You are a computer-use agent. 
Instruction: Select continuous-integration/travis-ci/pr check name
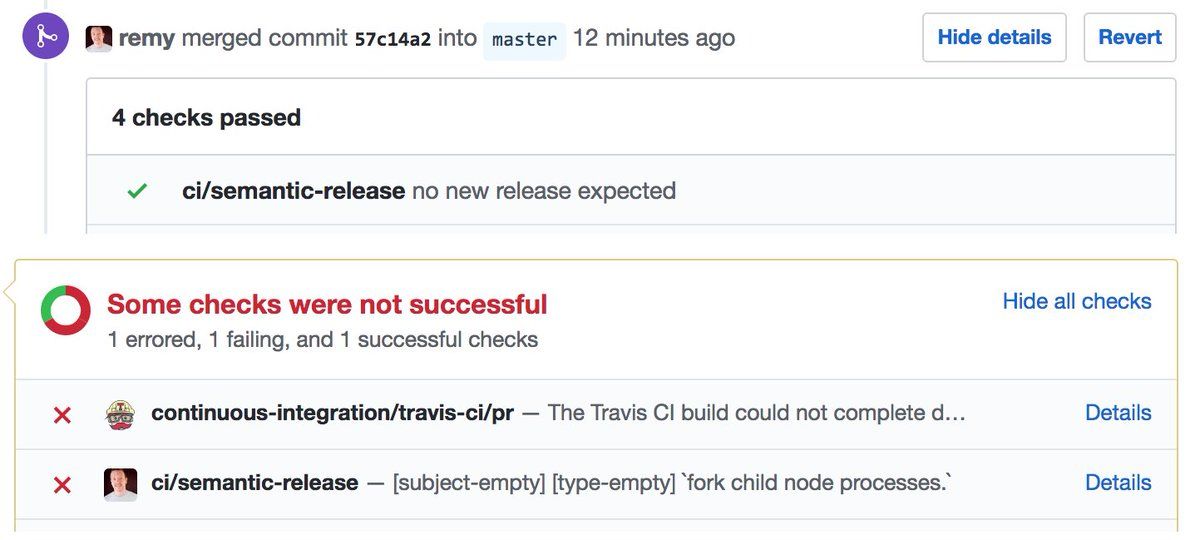tap(333, 413)
